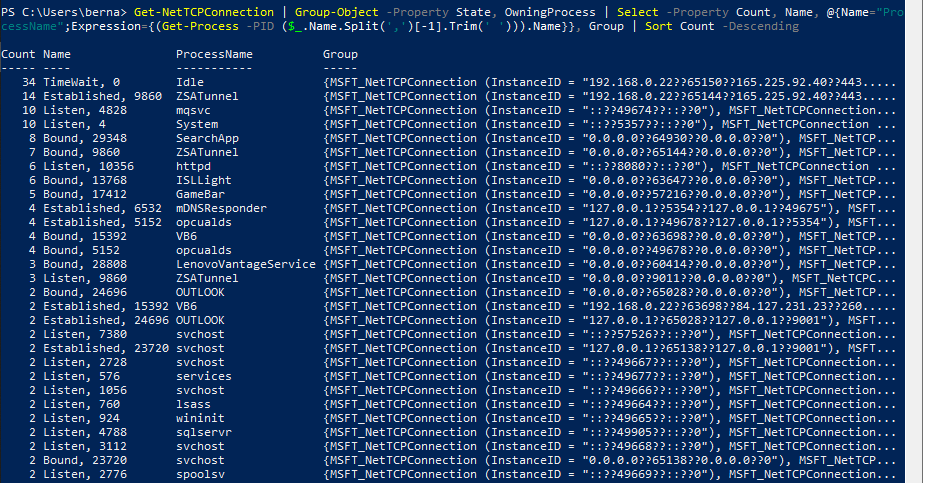Click the ProcessName column header
Image resolution: width=926 pixels, height=483 pixels.
click(x=214, y=54)
